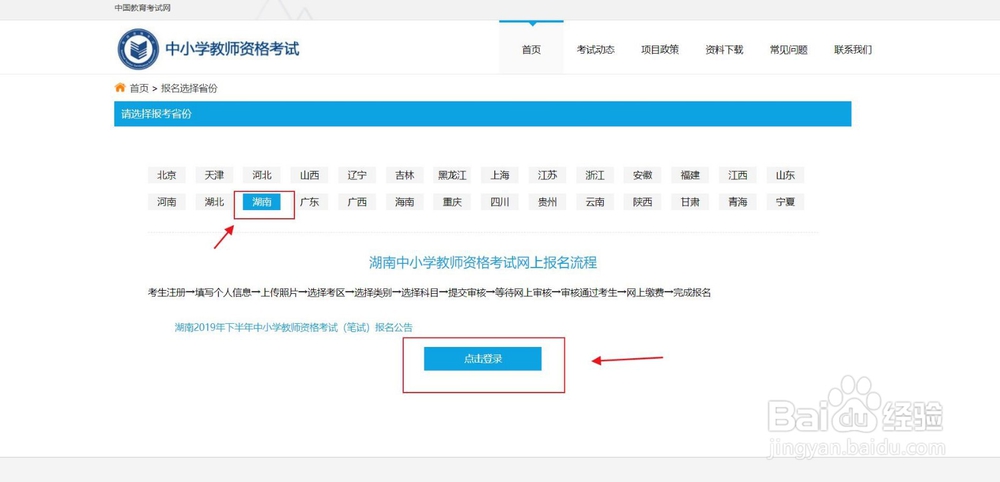Click the highlighted 湖南 province
The height and width of the screenshot is (482, 1000).
pos(262,202)
